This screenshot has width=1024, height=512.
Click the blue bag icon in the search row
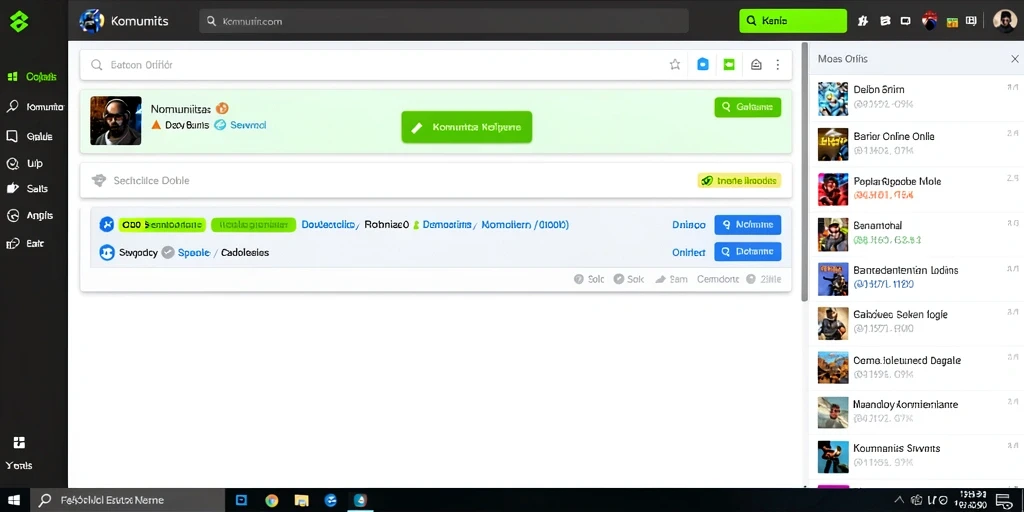point(703,65)
